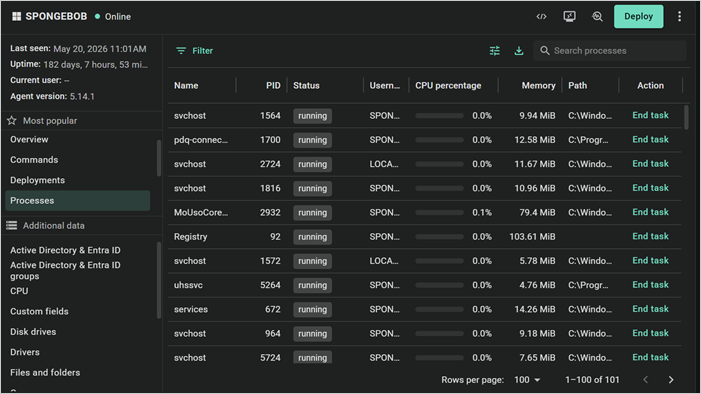Open Files and folders section
701x394 pixels.
click(45, 373)
